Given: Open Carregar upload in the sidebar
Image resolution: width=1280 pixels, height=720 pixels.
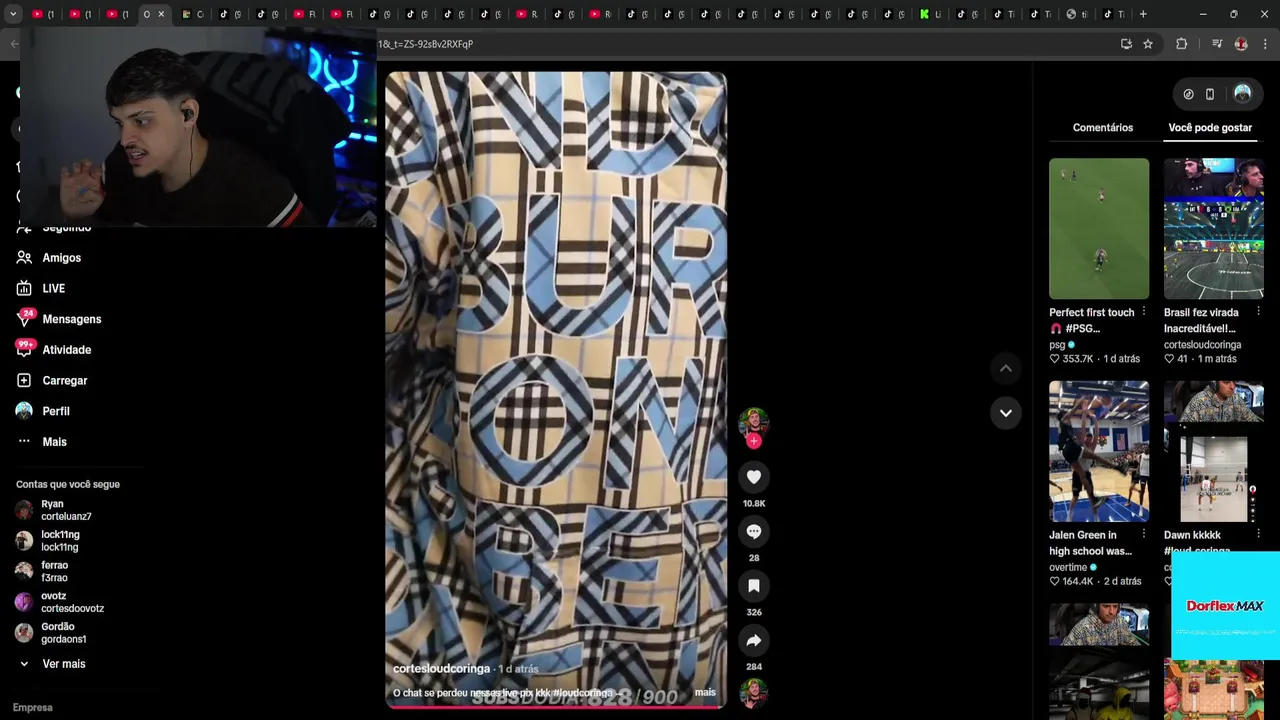Looking at the screenshot, I should [x=65, y=381].
